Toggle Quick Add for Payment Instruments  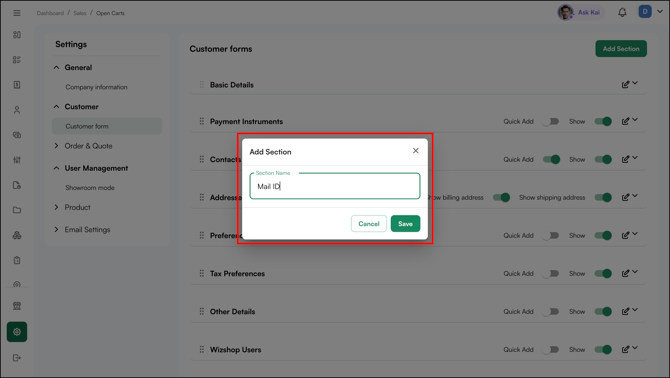(x=550, y=121)
